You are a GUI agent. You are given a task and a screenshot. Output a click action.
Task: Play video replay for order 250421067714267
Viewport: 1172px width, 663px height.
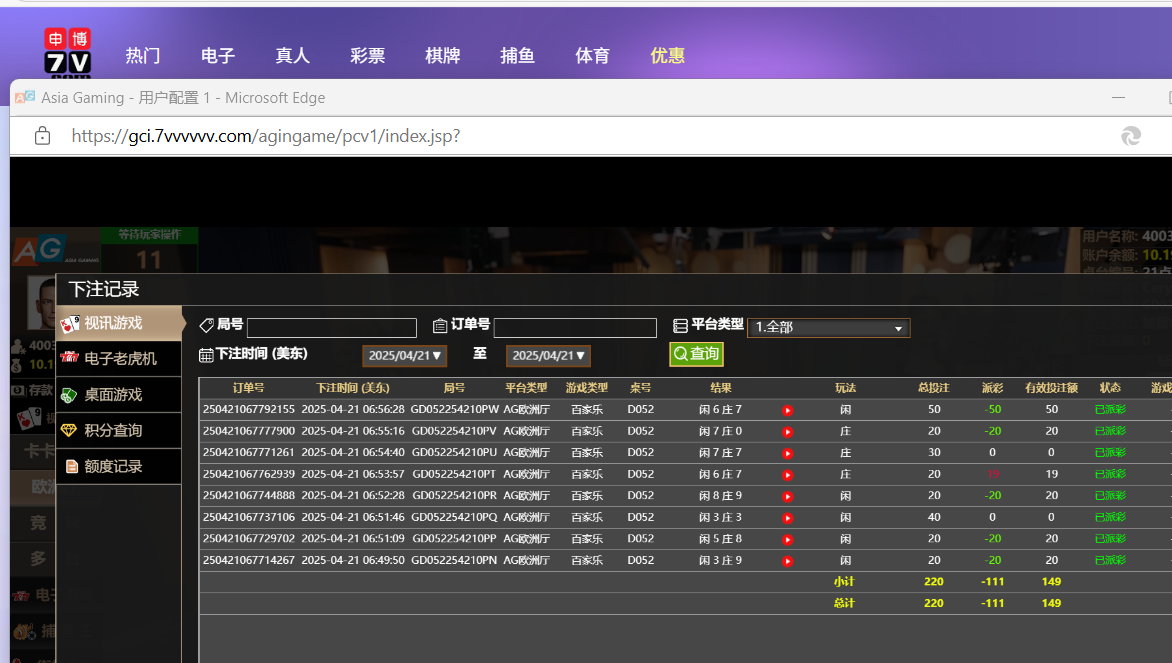tap(787, 561)
